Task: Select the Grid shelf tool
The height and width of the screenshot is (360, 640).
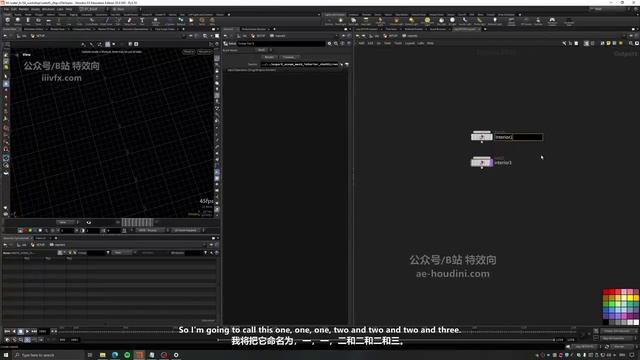Action: coord(49,21)
